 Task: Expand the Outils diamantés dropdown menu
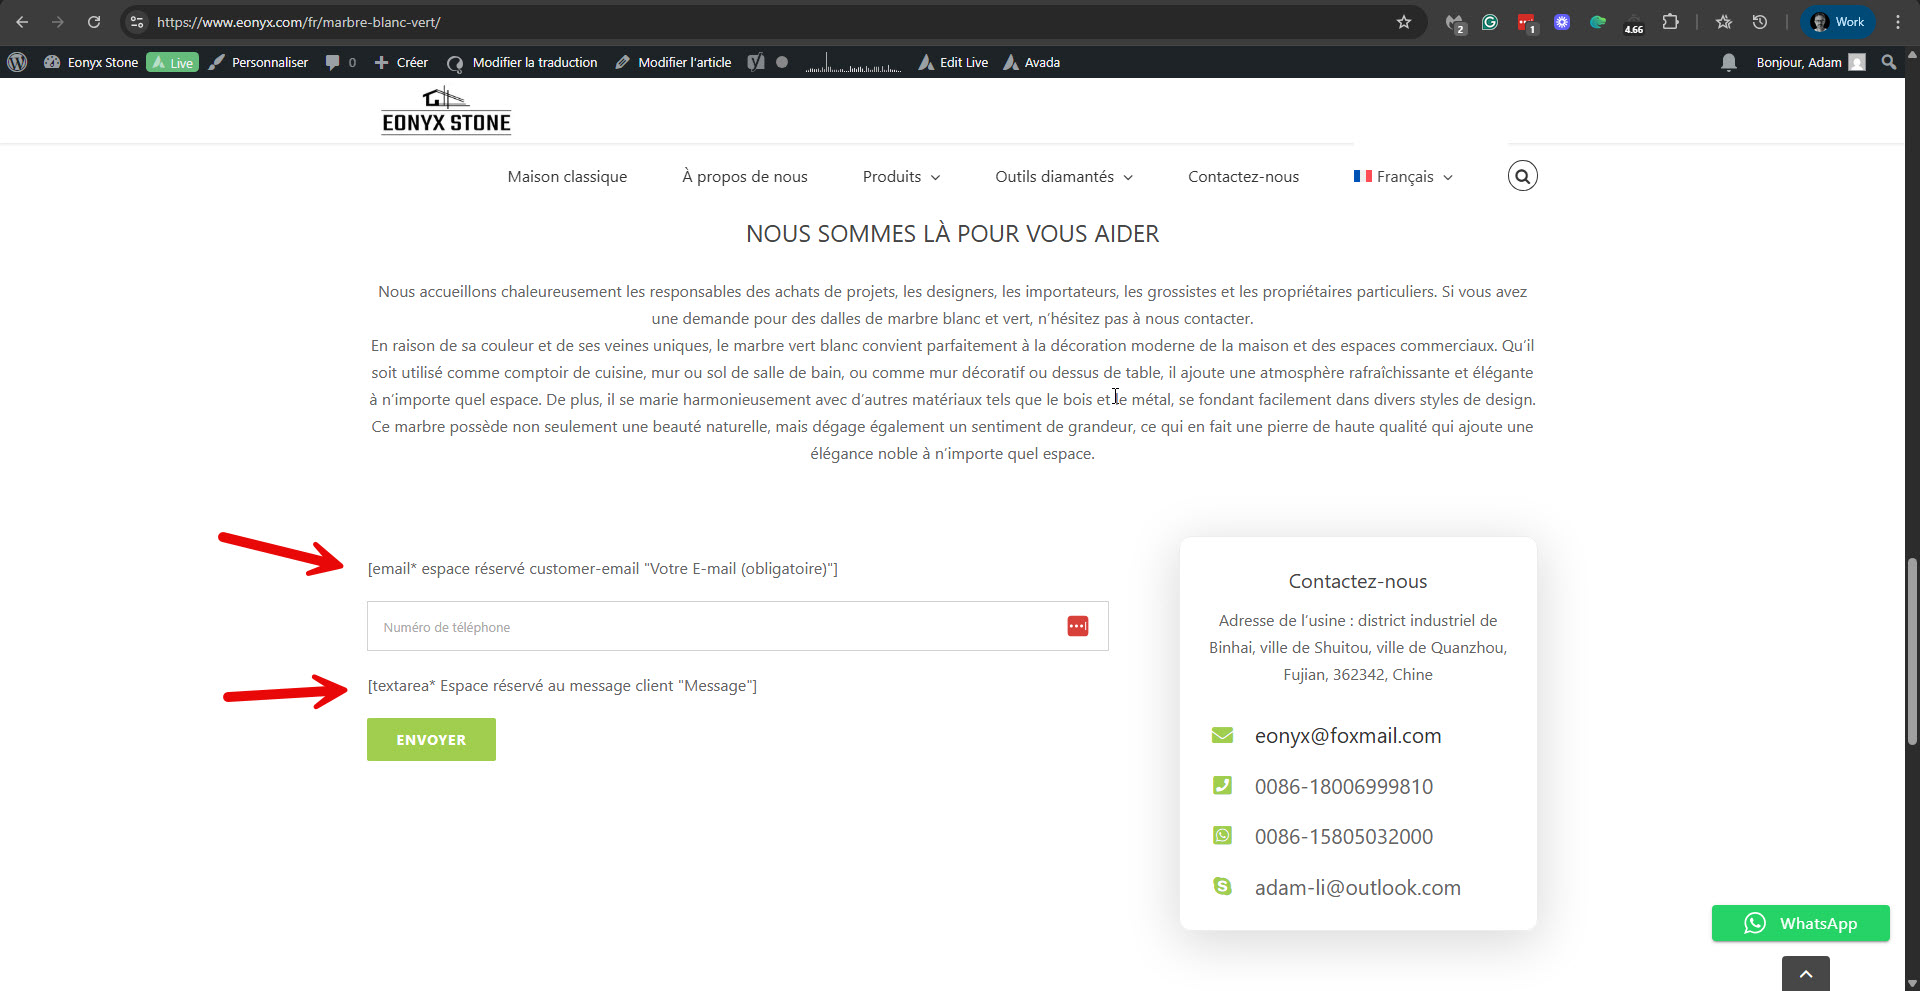[1063, 177]
